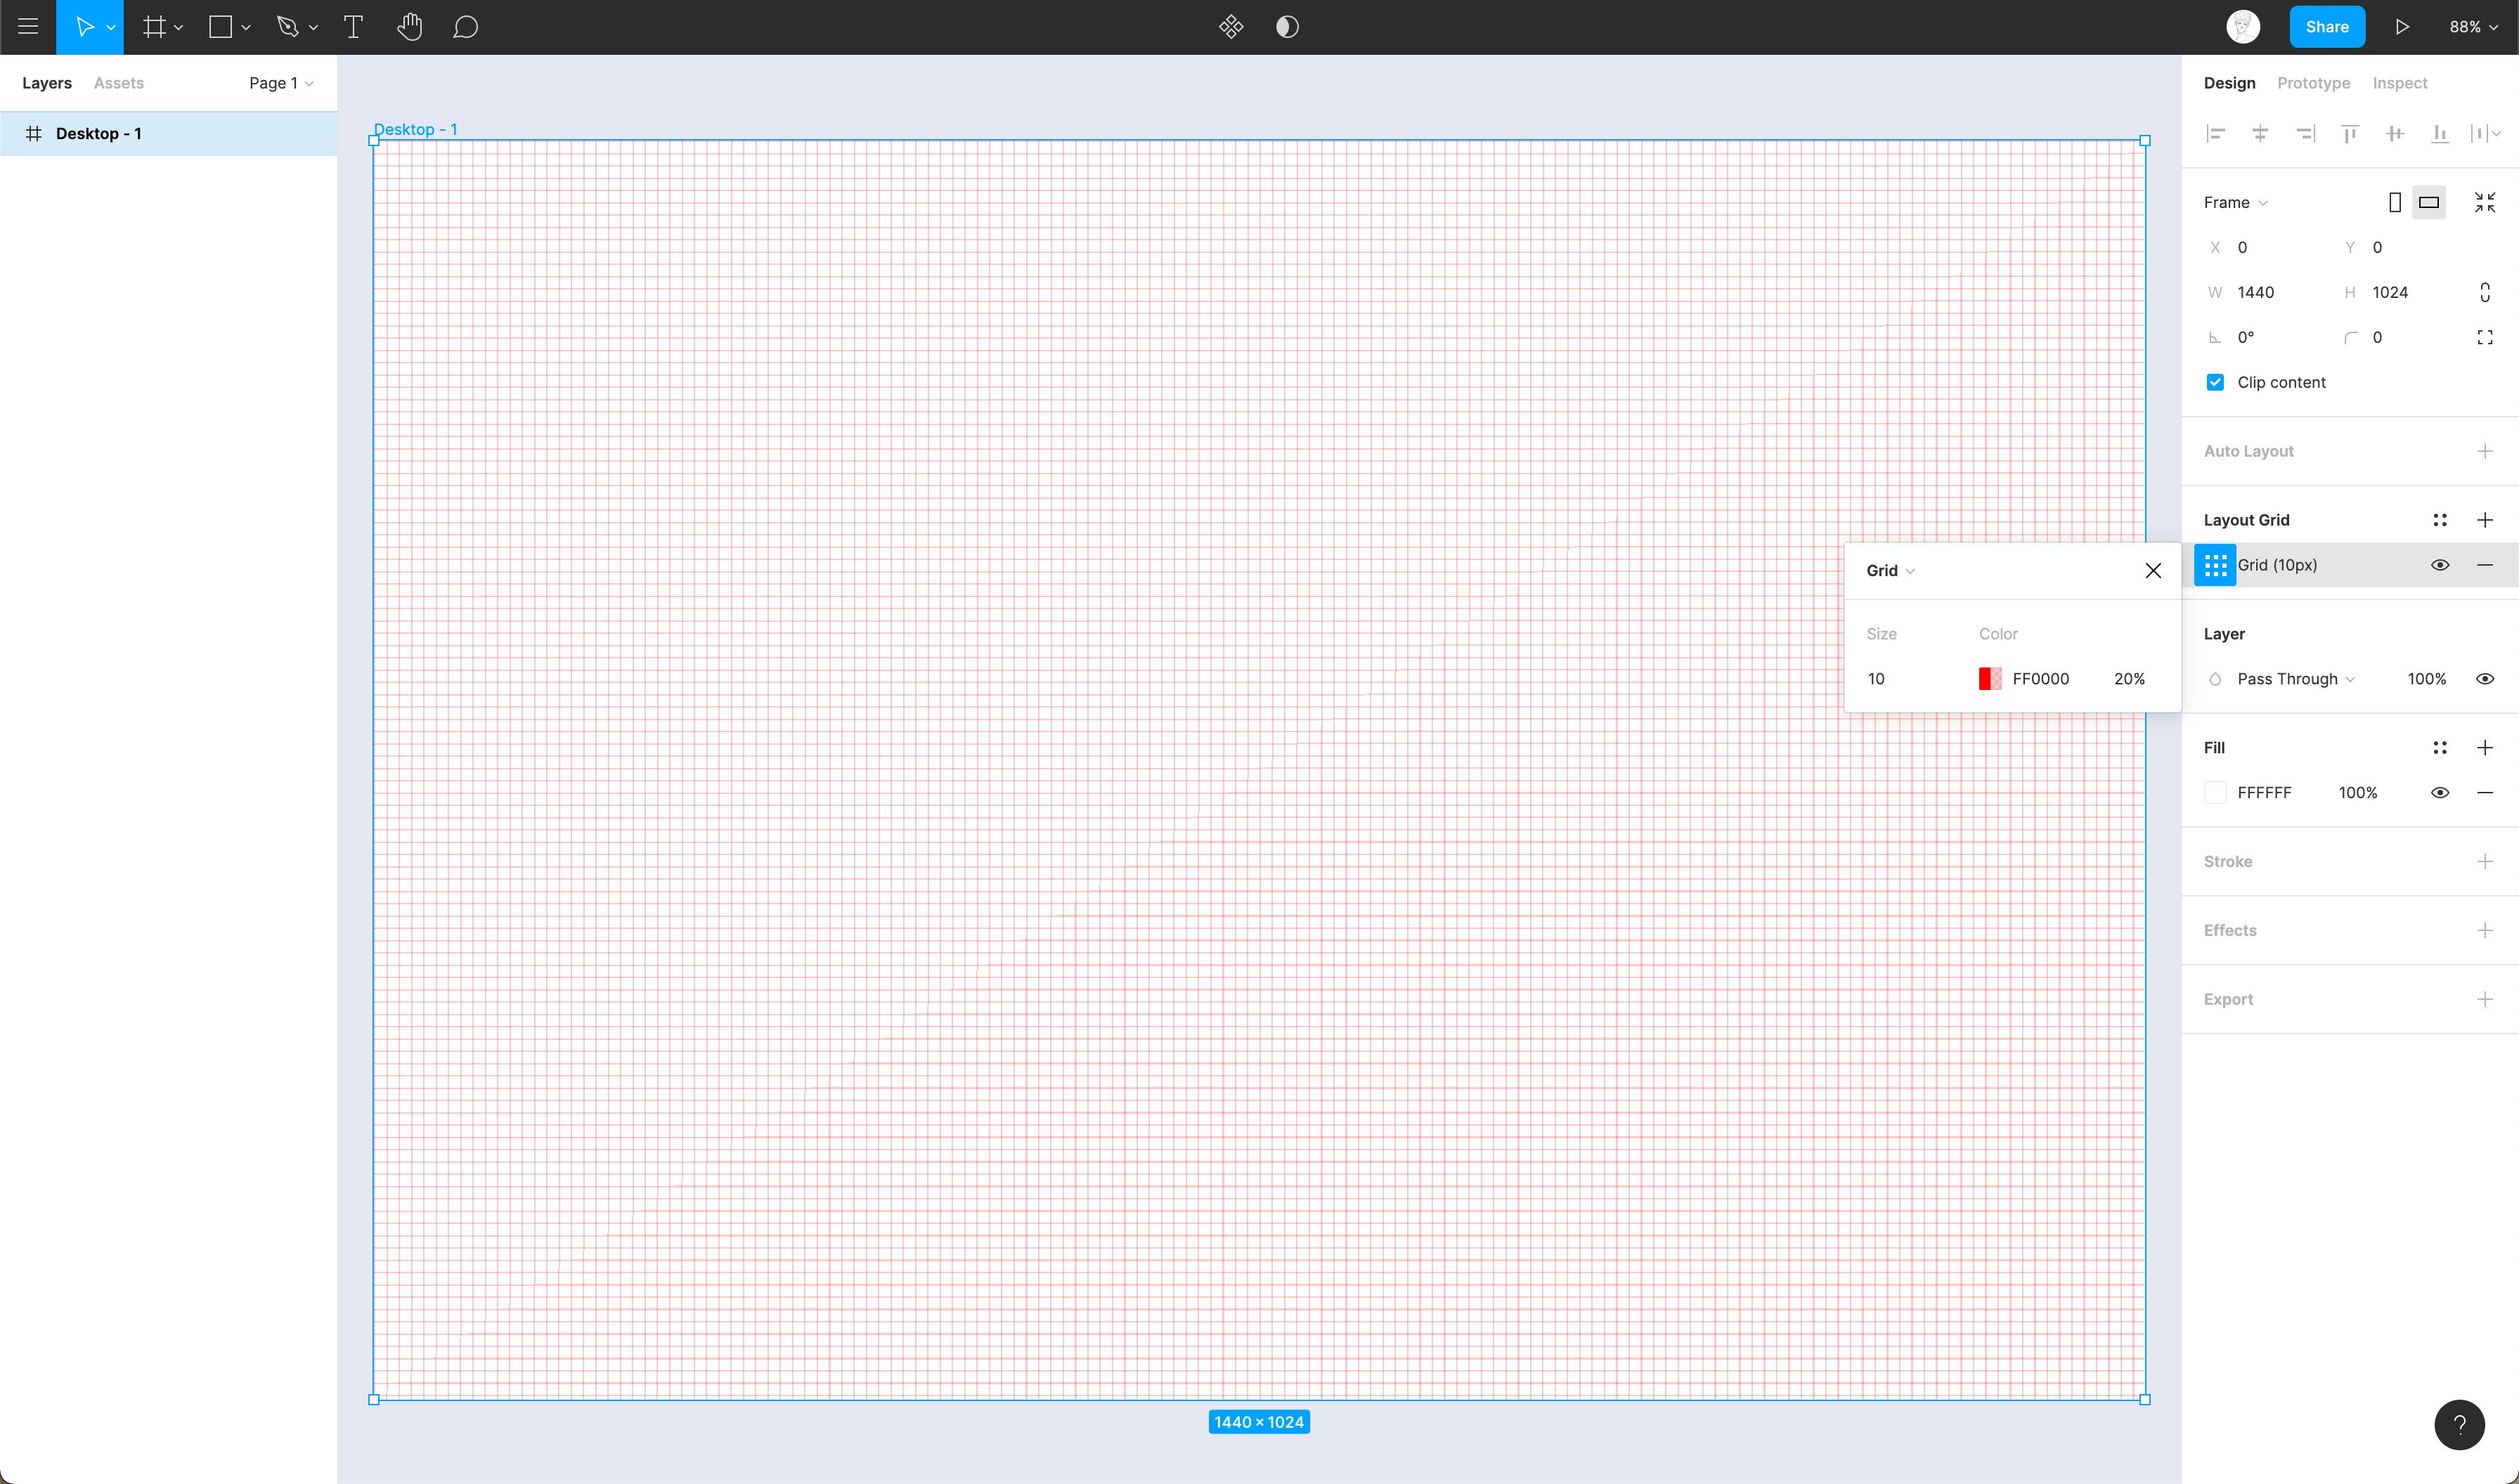
Task: Expand the Pass Through blend mode dropdown
Action: tap(2295, 679)
